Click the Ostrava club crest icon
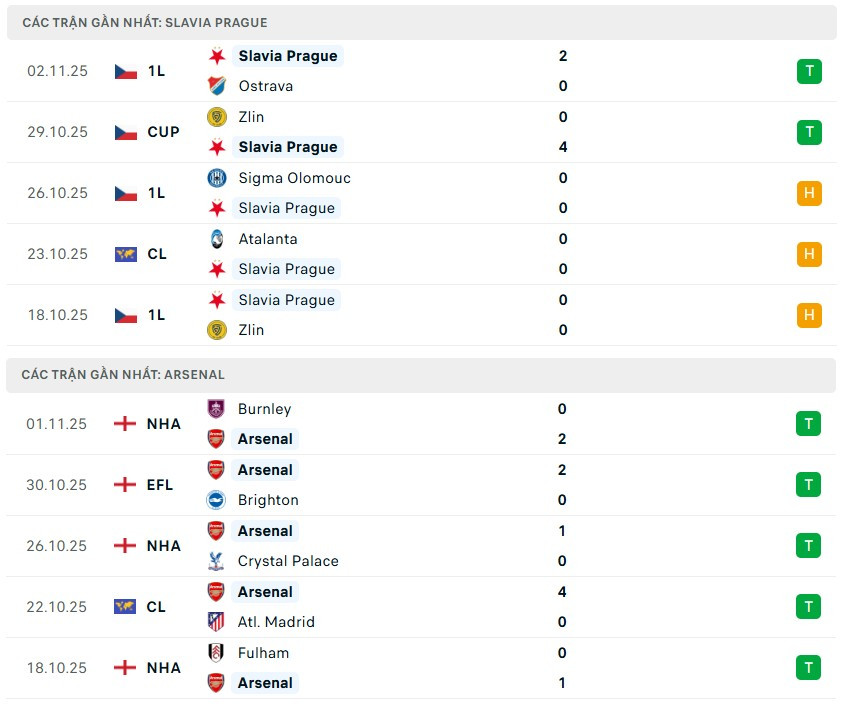This screenshot has width=842, height=707. pos(216,86)
